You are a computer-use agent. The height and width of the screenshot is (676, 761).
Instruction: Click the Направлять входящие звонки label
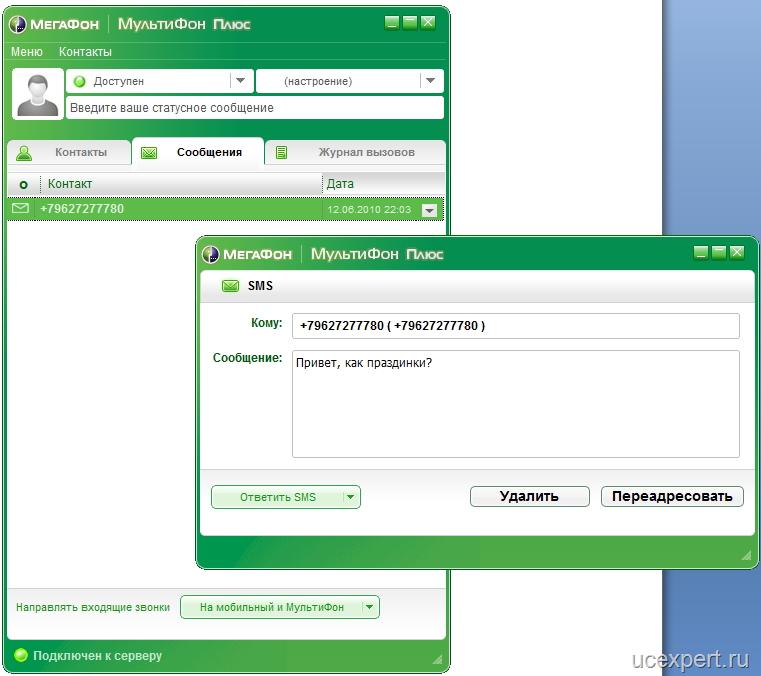tap(93, 607)
